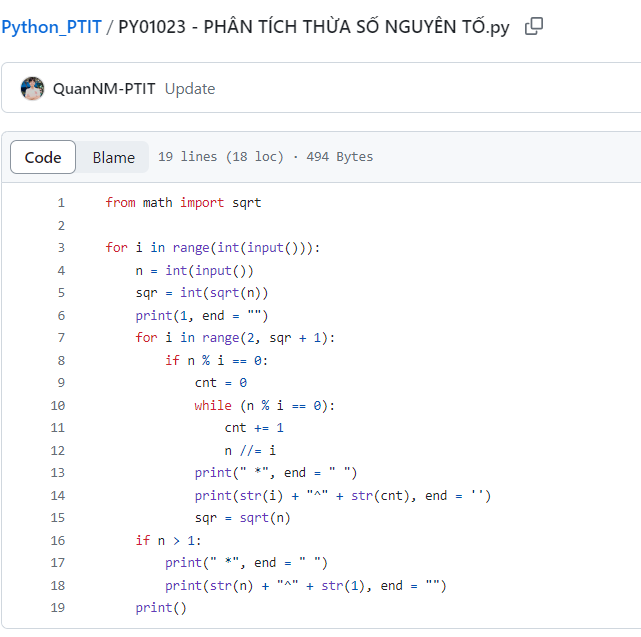
Task: Select line number 1 in the gutter
Action: 60,202
